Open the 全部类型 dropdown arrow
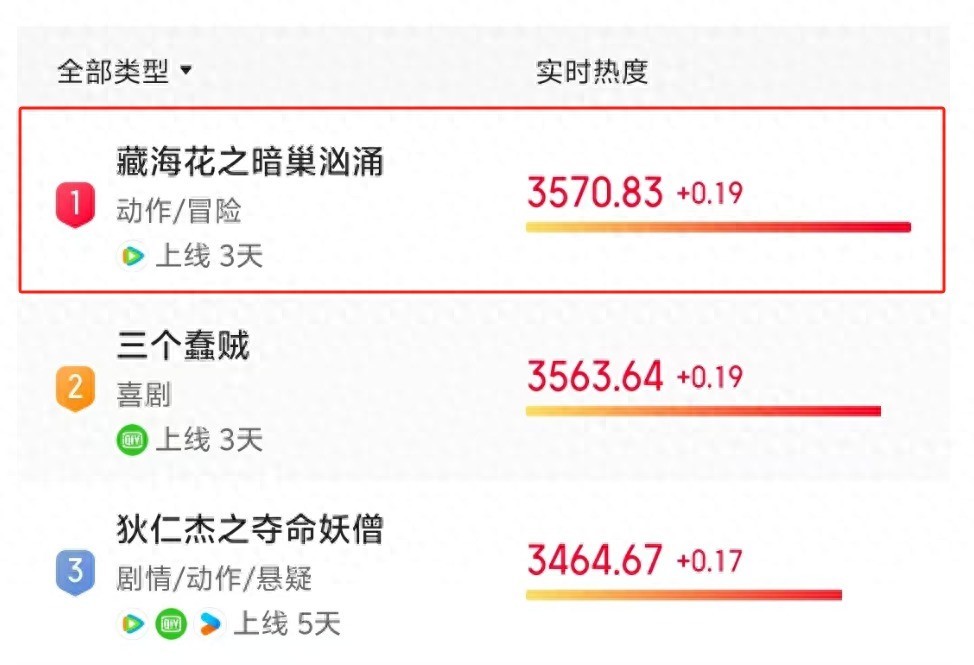This screenshot has width=974, height=665. [186, 70]
